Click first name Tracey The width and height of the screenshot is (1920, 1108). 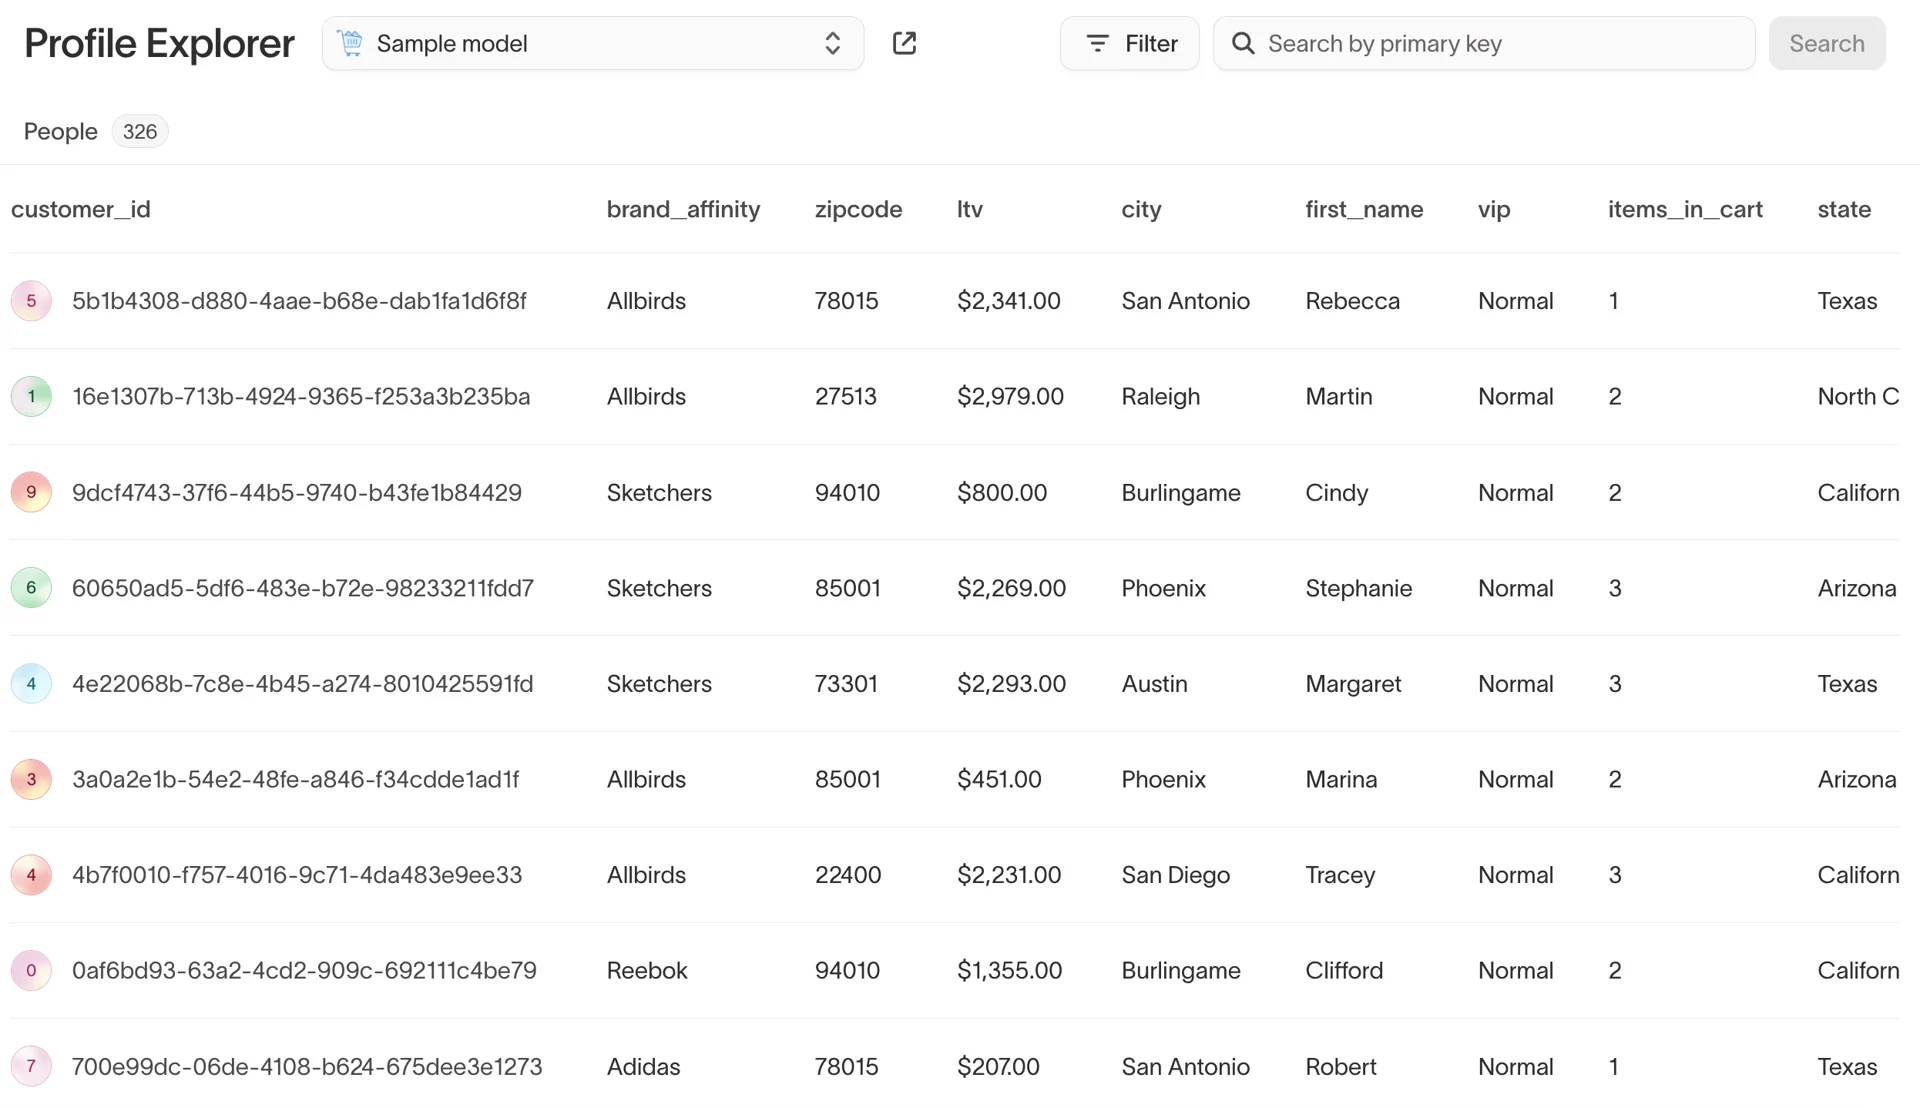pos(1340,875)
